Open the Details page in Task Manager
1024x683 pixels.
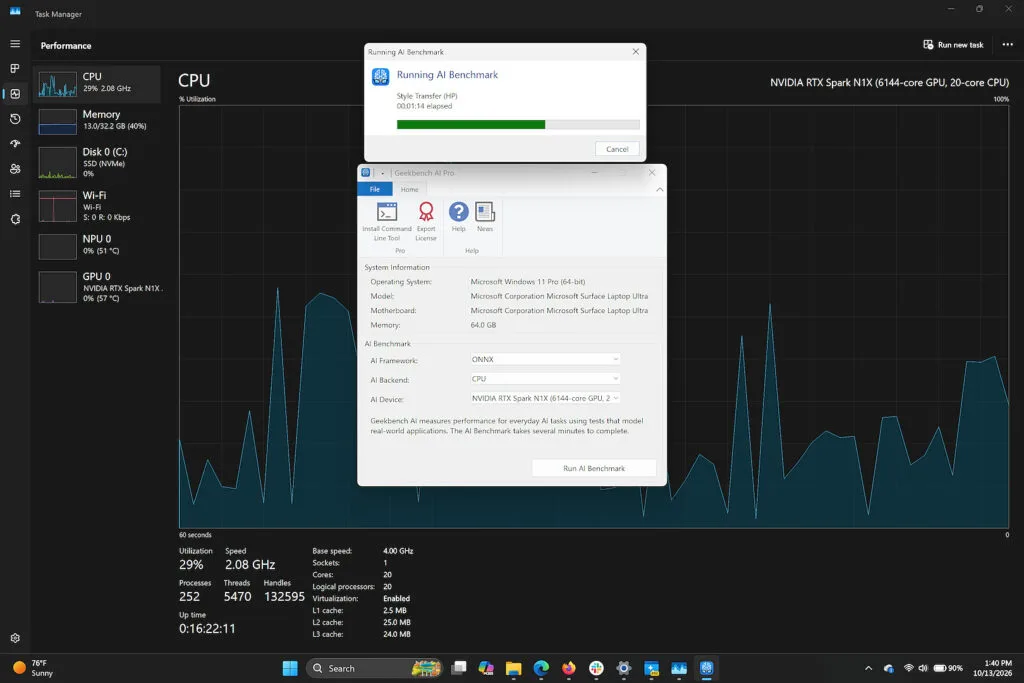pyautogui.click(x=15, y=194)
